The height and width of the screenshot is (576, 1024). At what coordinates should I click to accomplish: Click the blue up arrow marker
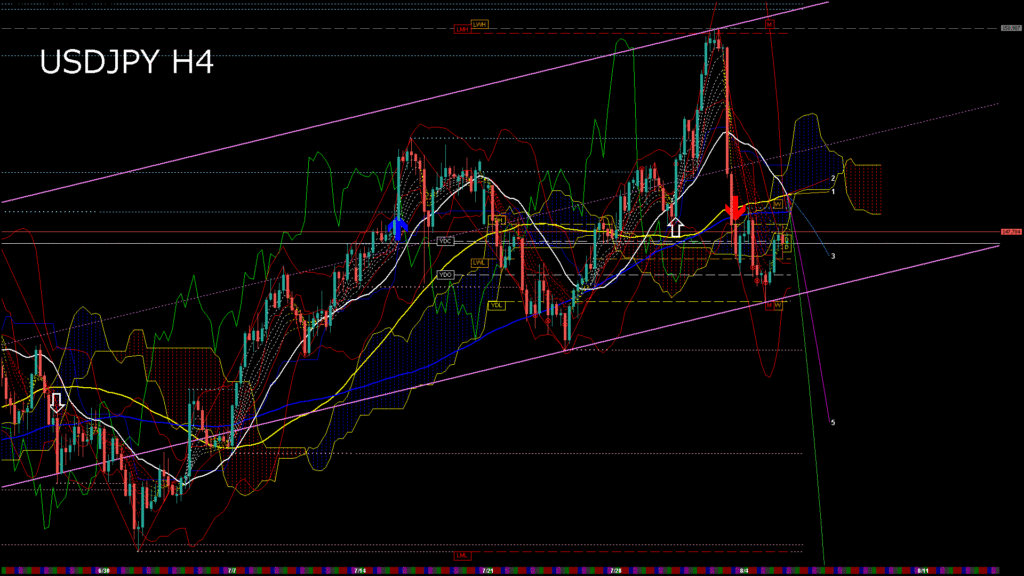click(x=397, y=229)
